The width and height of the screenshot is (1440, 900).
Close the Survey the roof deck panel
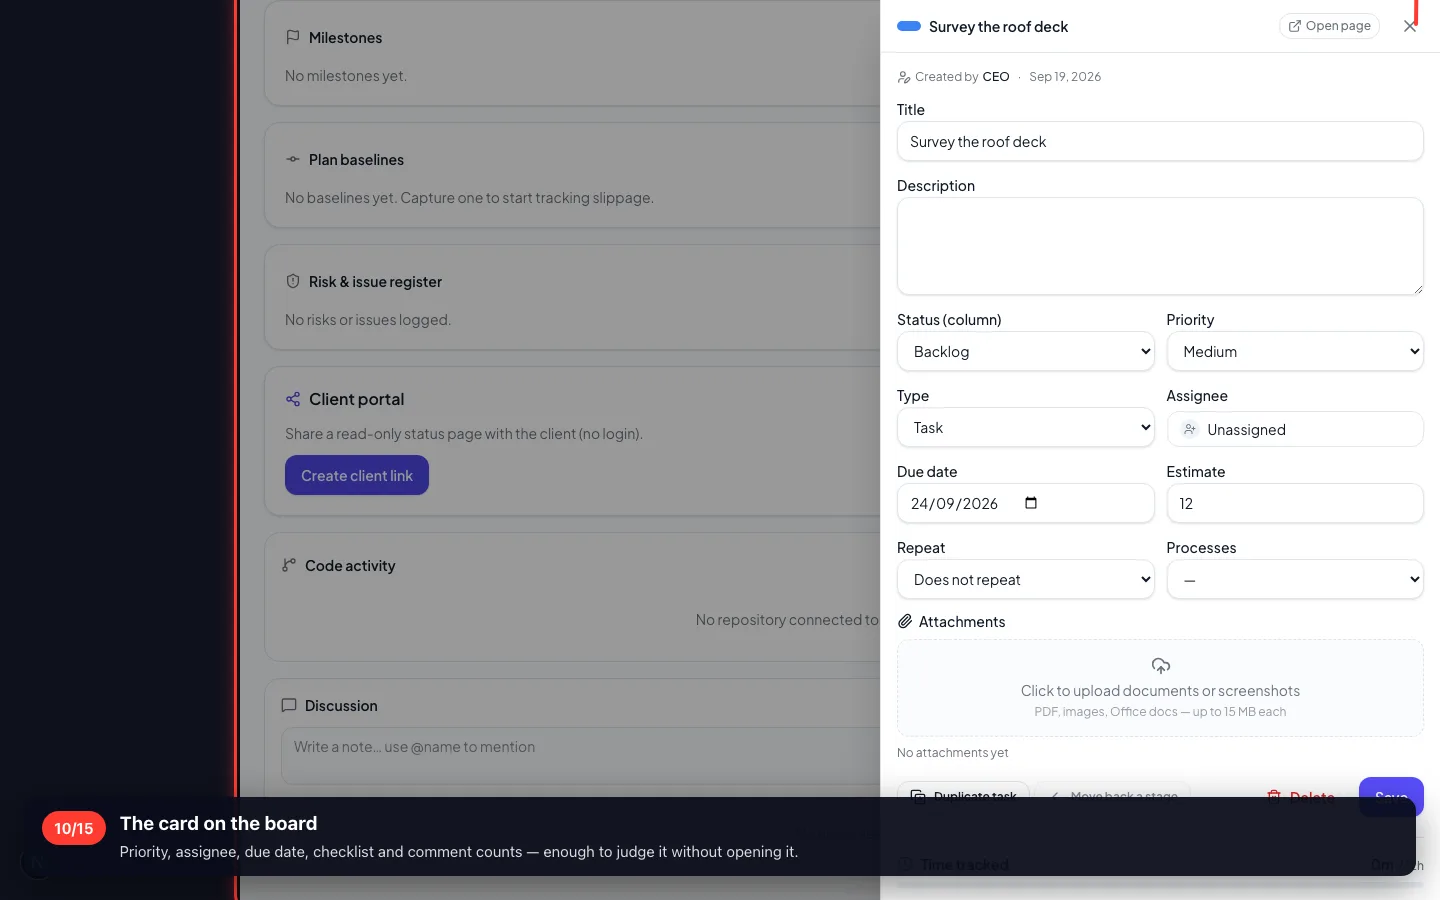1410,26
